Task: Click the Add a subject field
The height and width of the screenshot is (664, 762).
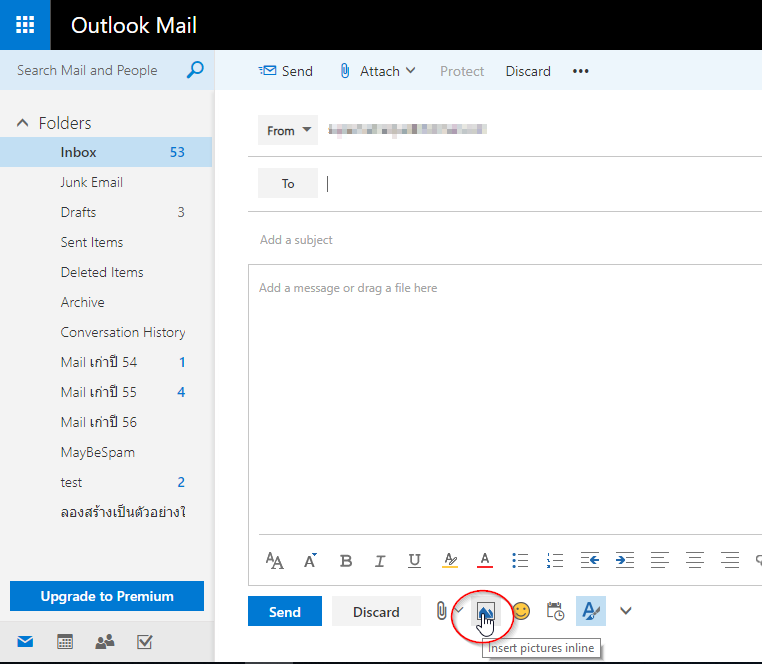Action: (505, 240)
